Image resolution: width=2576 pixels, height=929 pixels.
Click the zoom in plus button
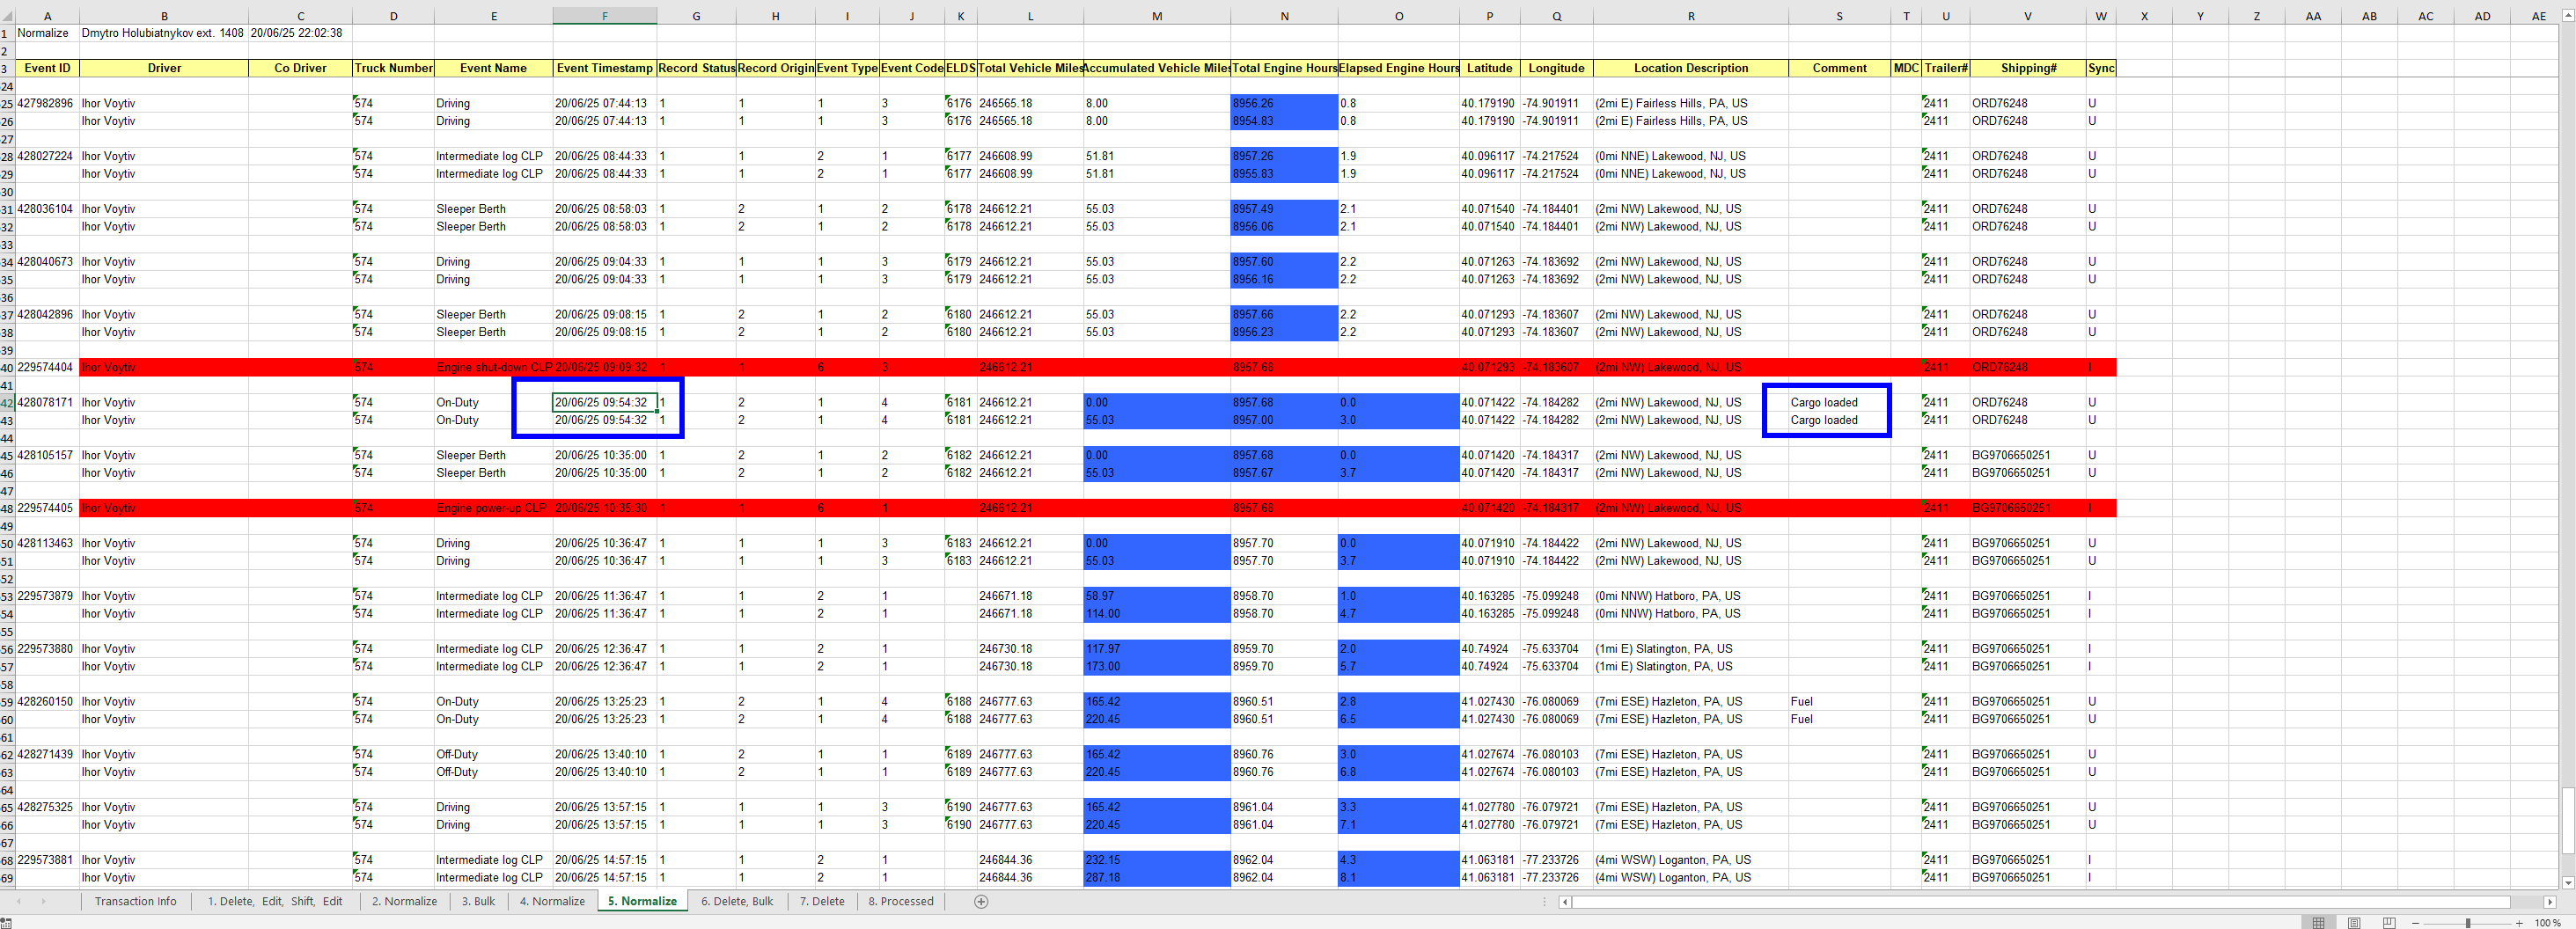click(x=2519, y=922)
